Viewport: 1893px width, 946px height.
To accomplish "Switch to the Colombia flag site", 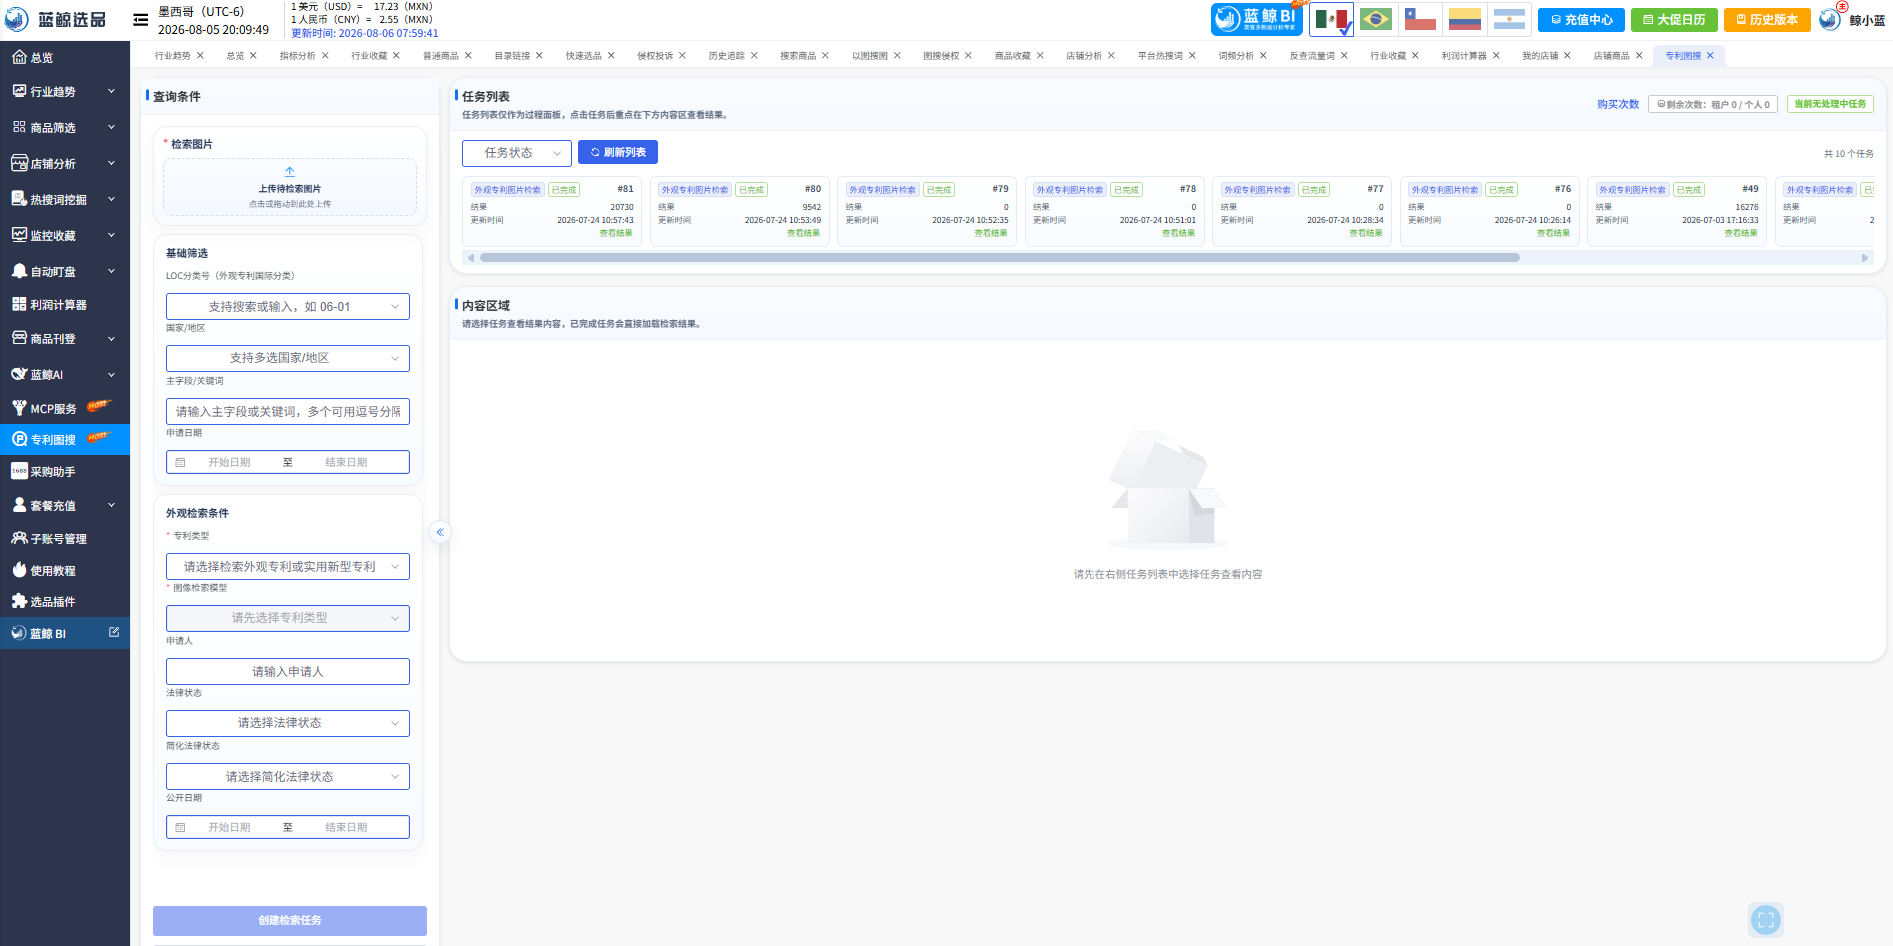I will (x=1465, y=19).
